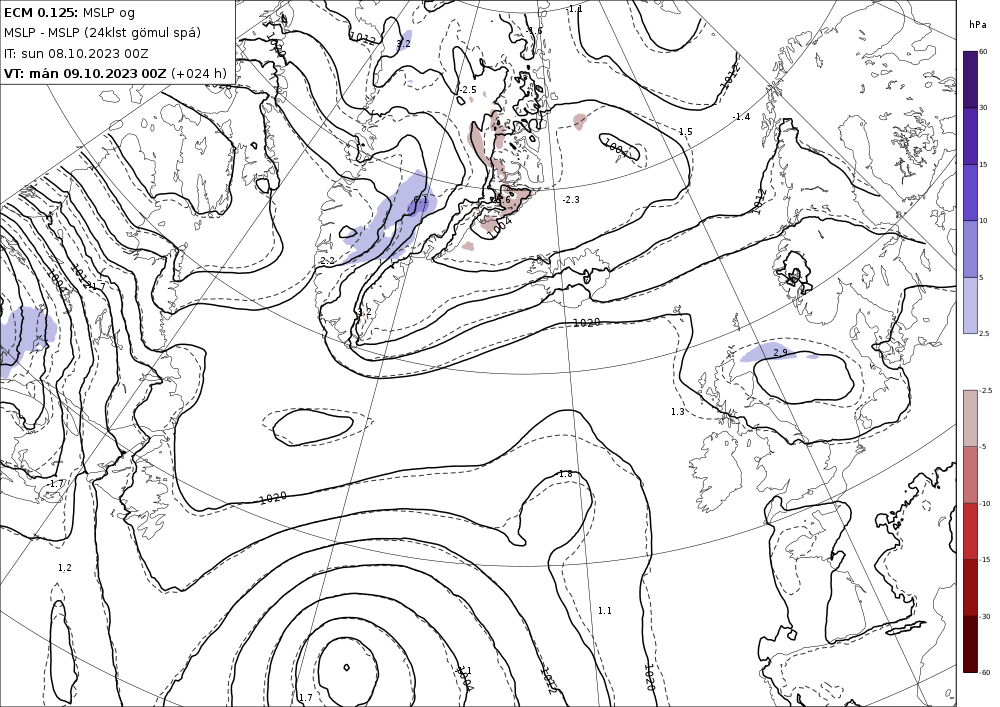
Task: Click the '-2.5' tick above the red scale
Action: [985, 390]
